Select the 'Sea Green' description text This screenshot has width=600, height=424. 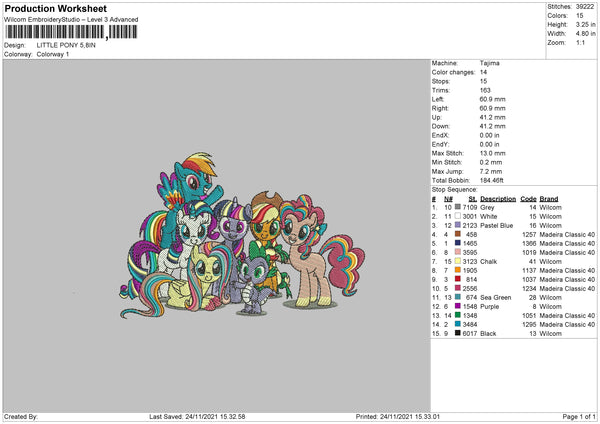pyautogui.click(x=495, y=297)
